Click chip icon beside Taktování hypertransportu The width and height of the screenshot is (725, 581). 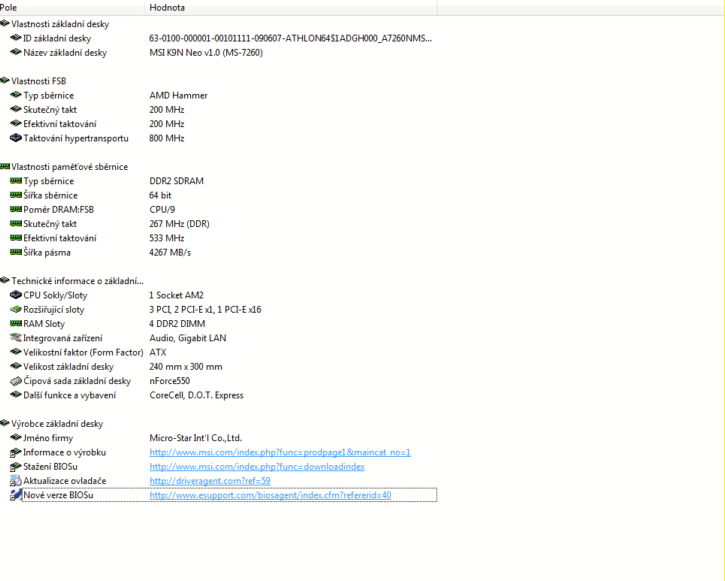coord(16,138)
